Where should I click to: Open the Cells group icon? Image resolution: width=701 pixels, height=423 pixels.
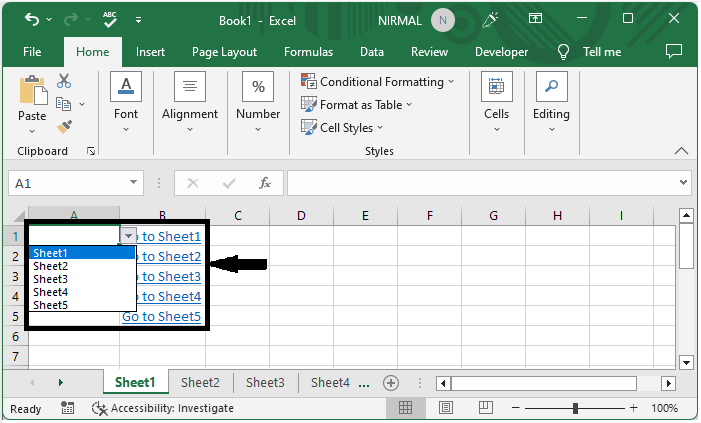coord(496,87)
